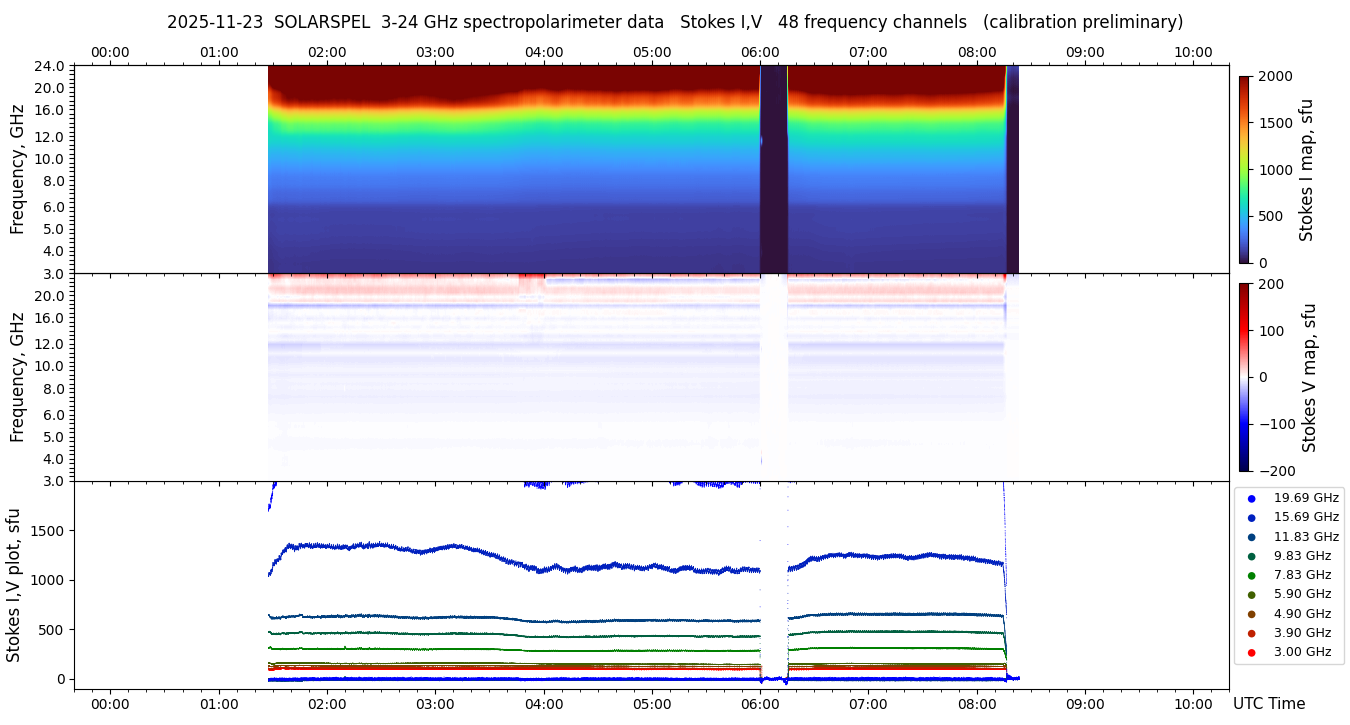Click the Stokes I map colorbar
This screenshot has height=725, width=1350.
pyautogui.click(x=1244, y=169)
